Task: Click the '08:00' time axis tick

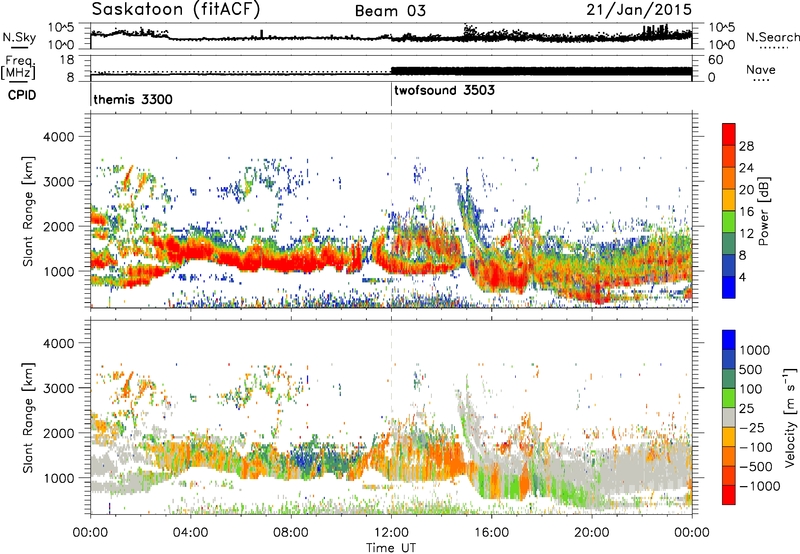Action: click(291, 533)
